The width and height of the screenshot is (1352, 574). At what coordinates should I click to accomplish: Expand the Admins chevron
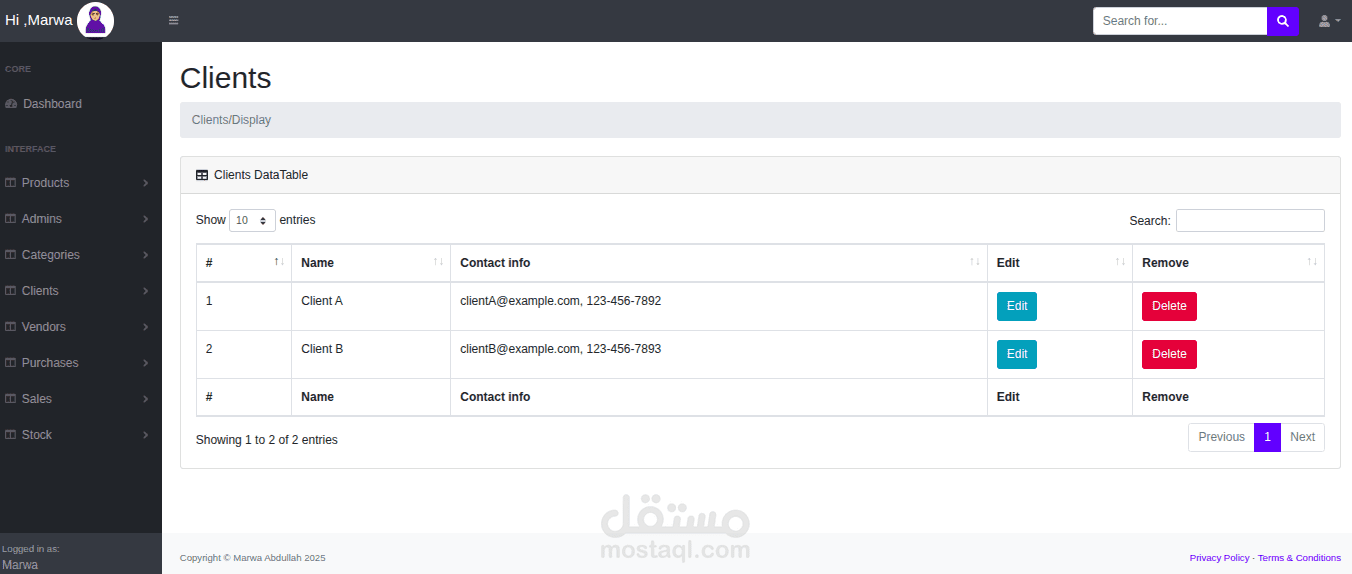point(146,219)
